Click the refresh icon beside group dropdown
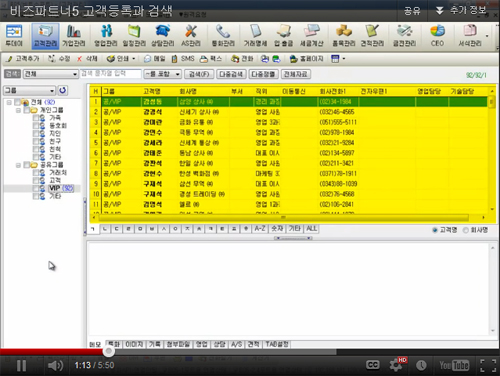Viewport: 500px width, 376px height. pyautogui.click(x=62, y=90)
